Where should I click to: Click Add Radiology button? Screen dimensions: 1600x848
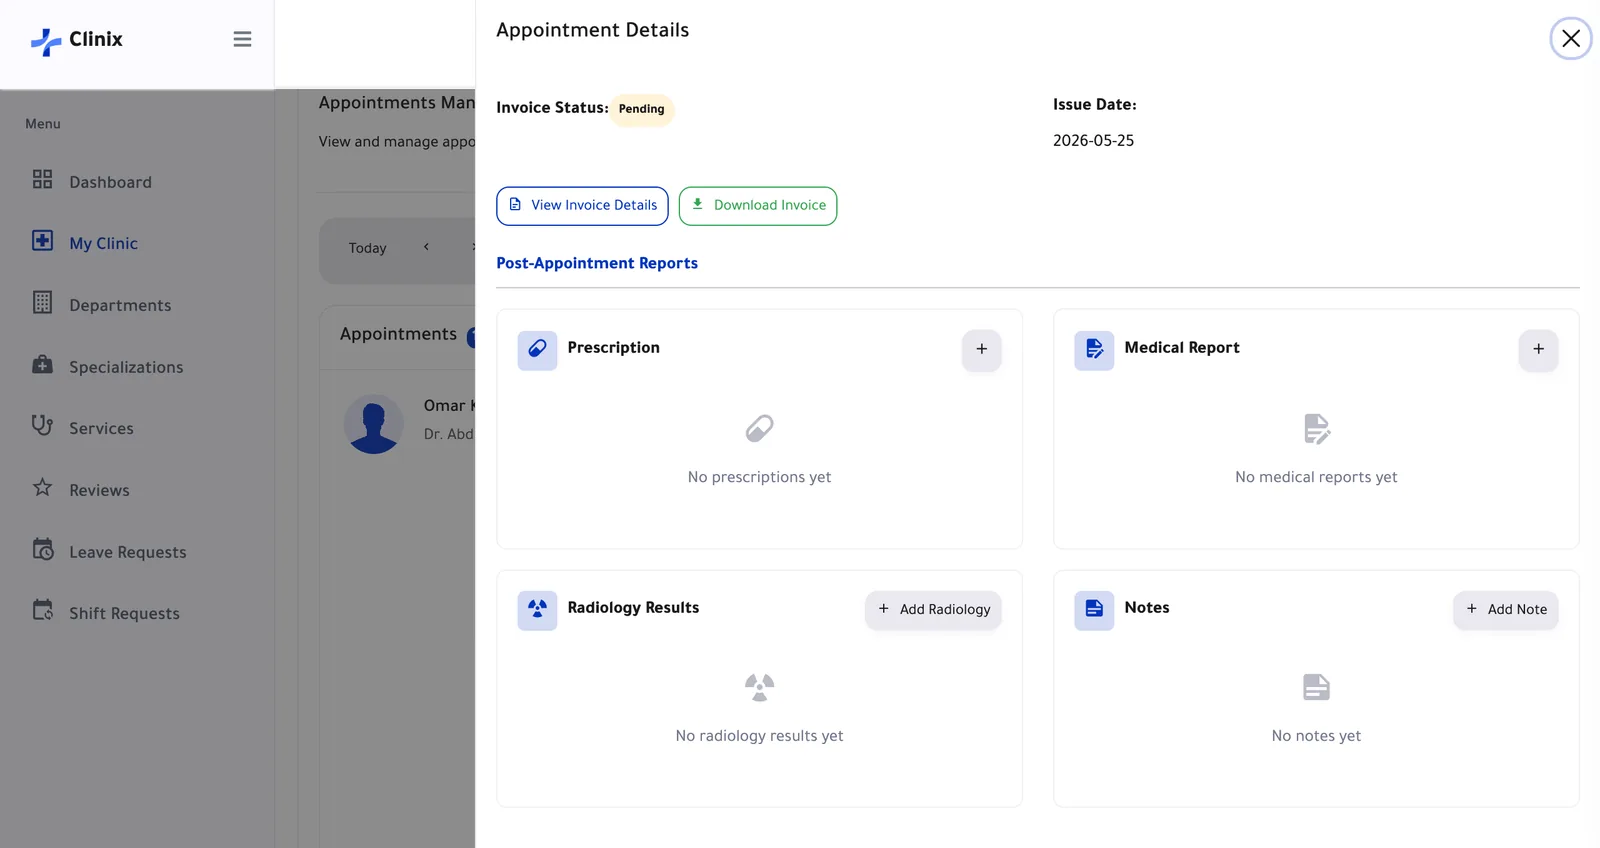933,610
